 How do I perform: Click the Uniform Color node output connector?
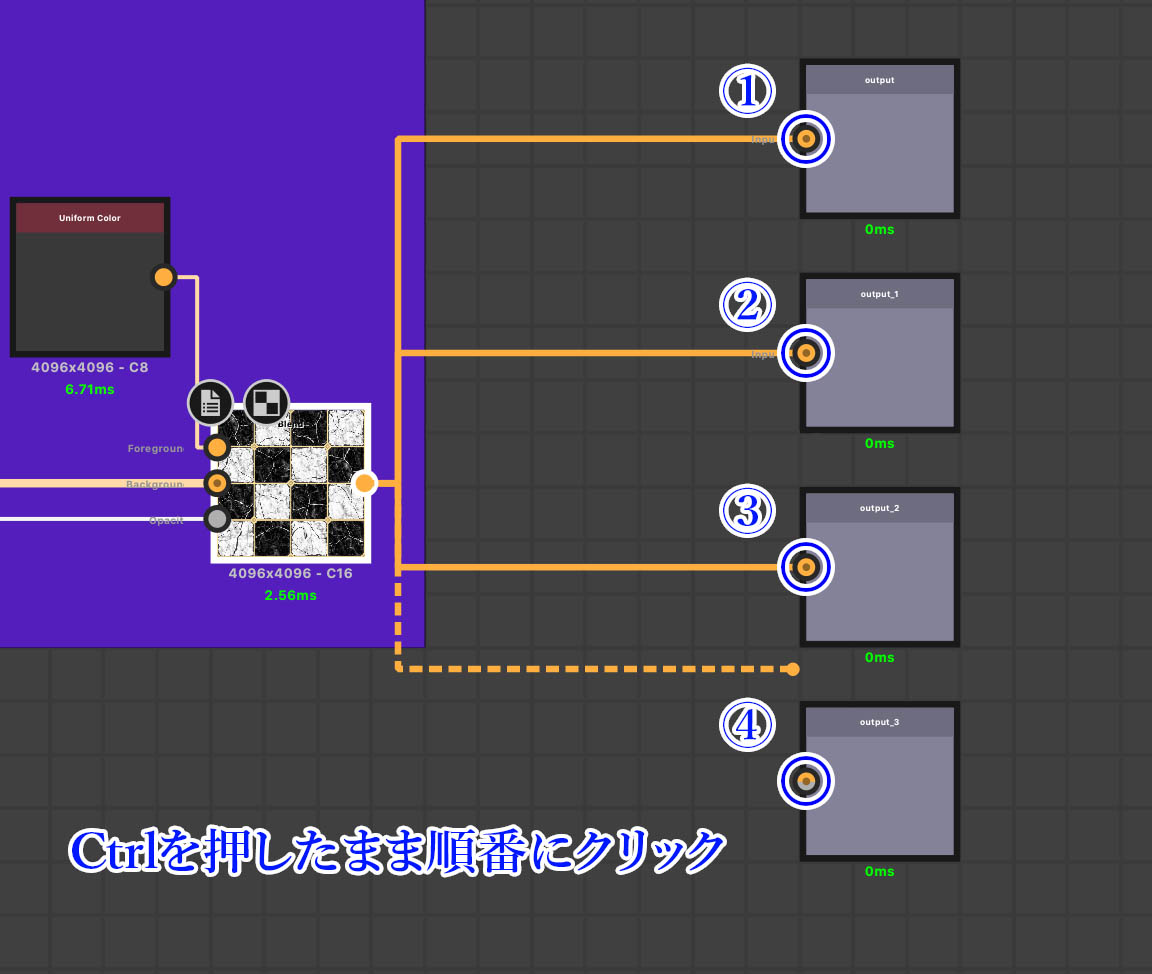click(164, 277)
